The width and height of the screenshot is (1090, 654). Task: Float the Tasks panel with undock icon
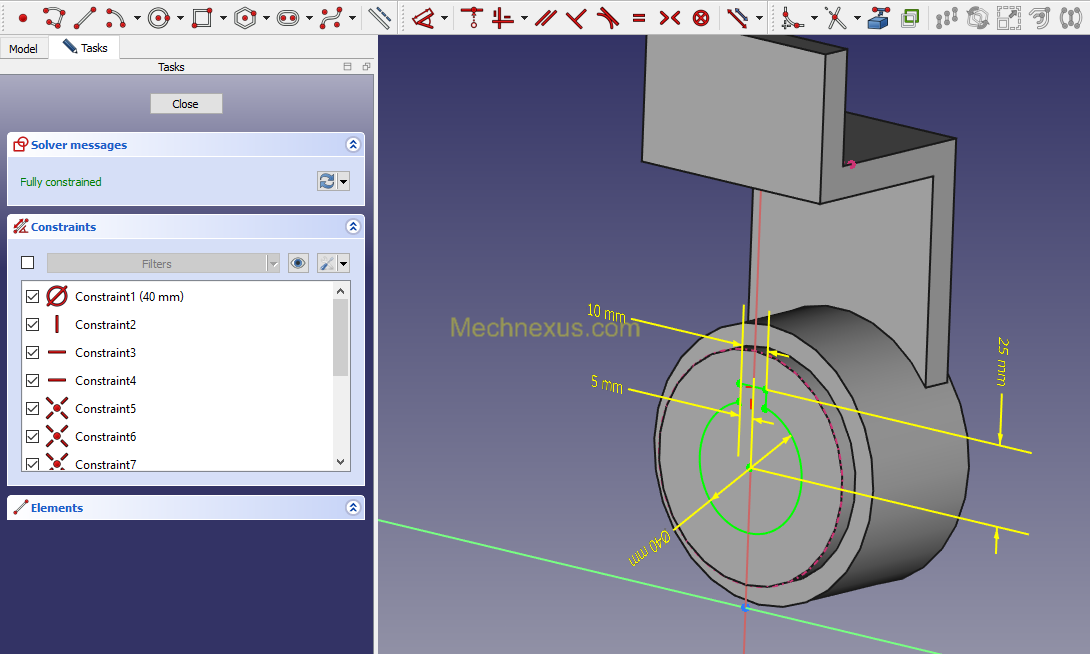tap(366, 67)
